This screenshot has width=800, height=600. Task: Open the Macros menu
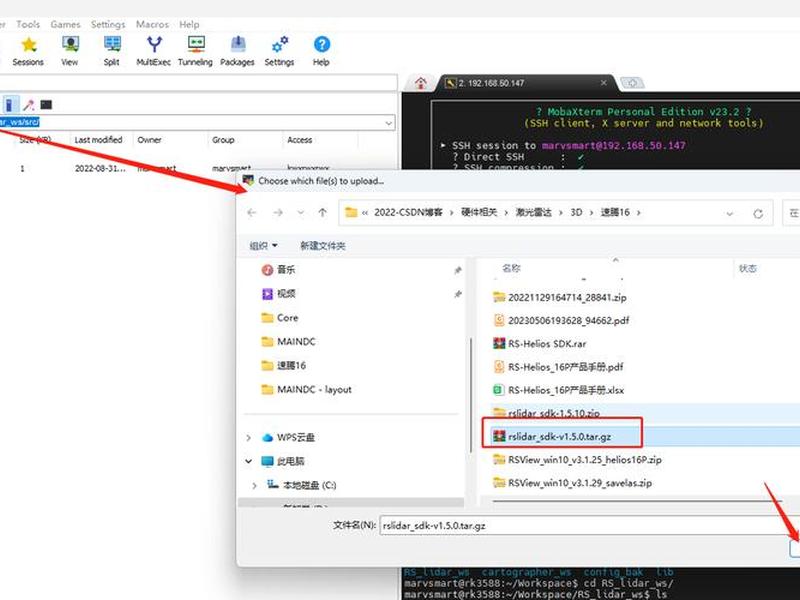(152, 24)
